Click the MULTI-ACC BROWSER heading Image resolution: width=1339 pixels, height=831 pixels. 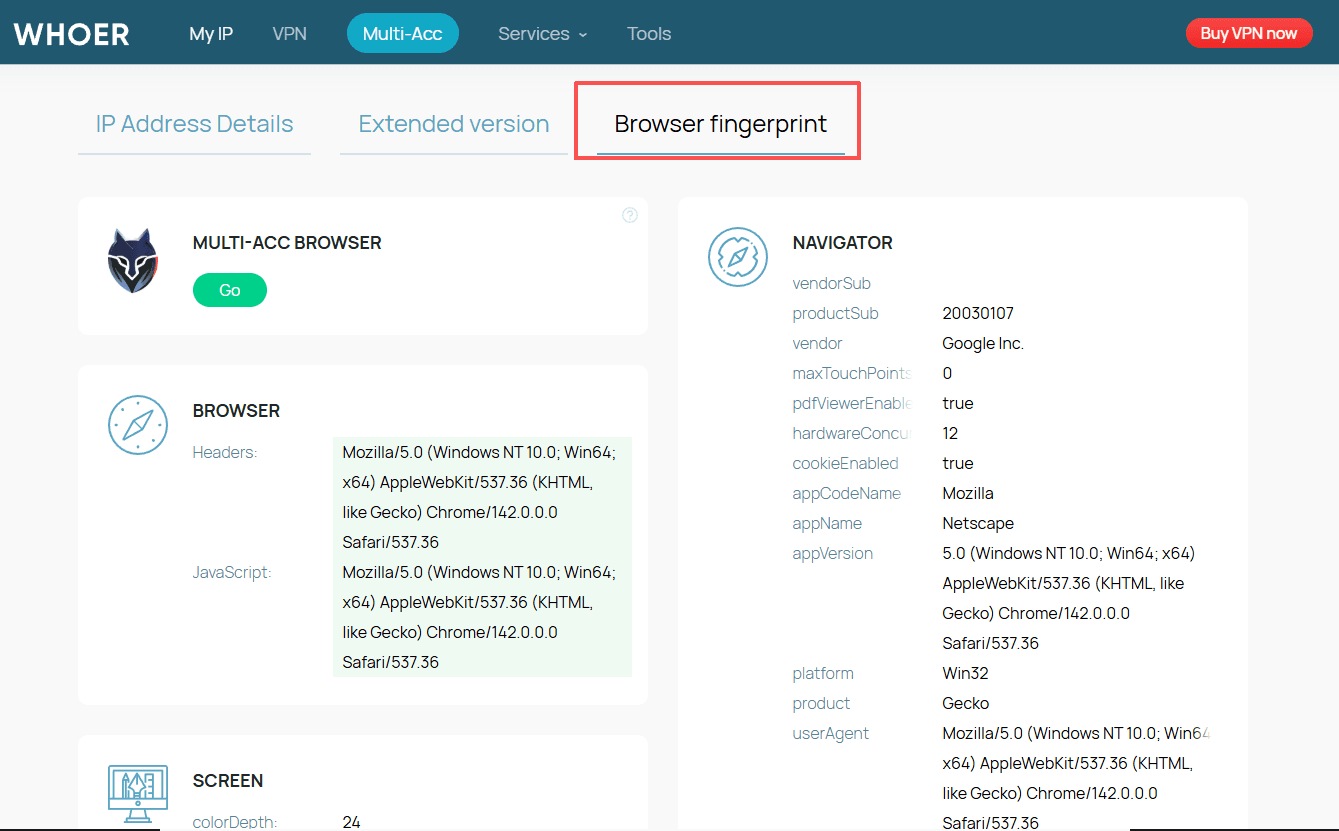point(287,243)
